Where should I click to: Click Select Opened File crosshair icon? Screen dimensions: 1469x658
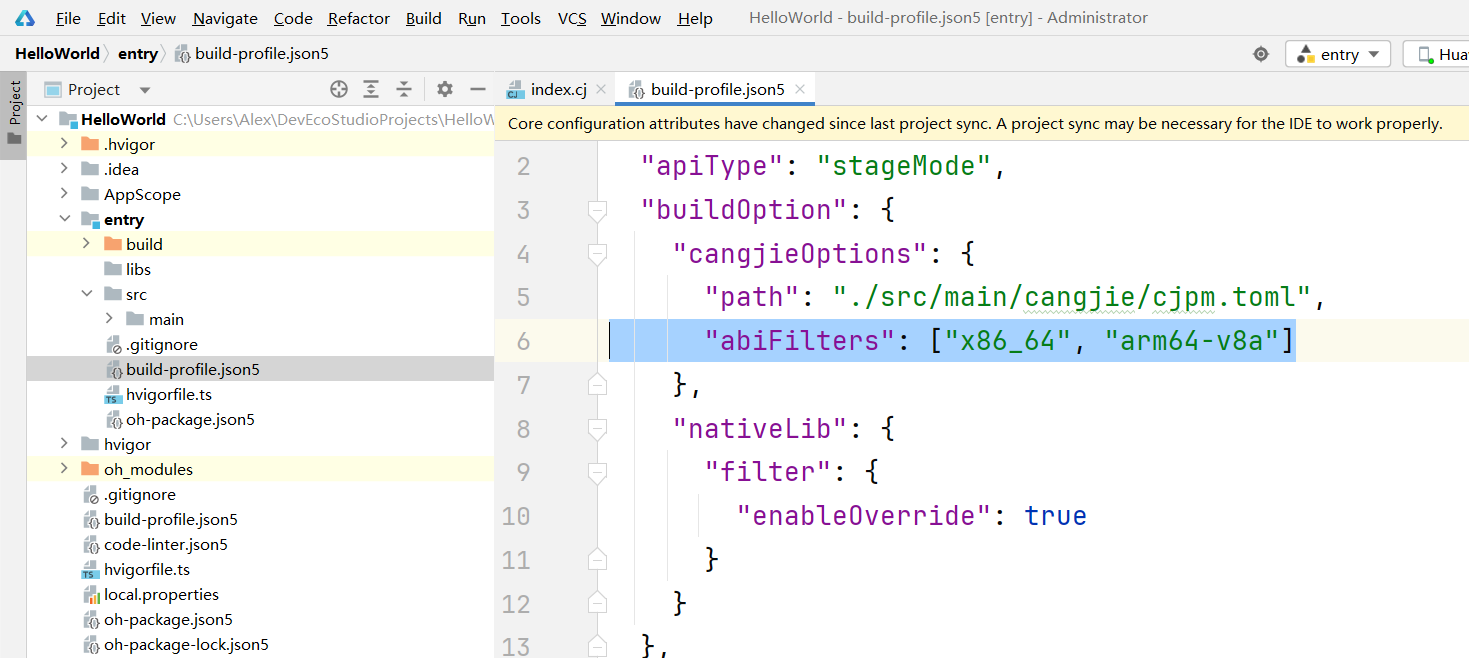click(x=339, y=90)
